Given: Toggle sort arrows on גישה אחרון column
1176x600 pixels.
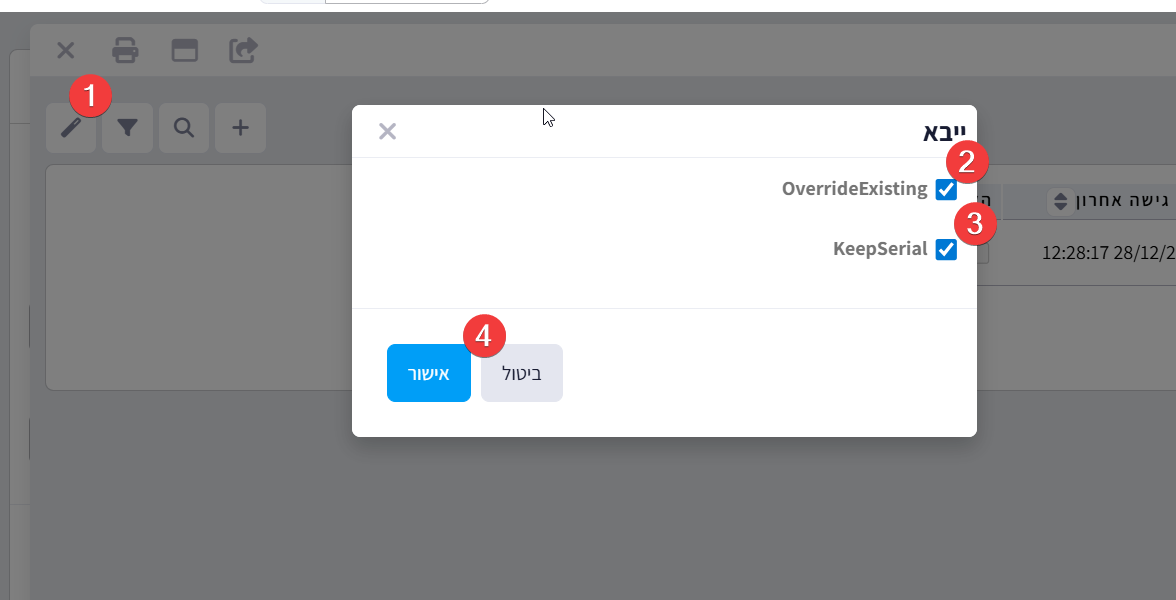Looking at the screenshot, I should 1061,202.
